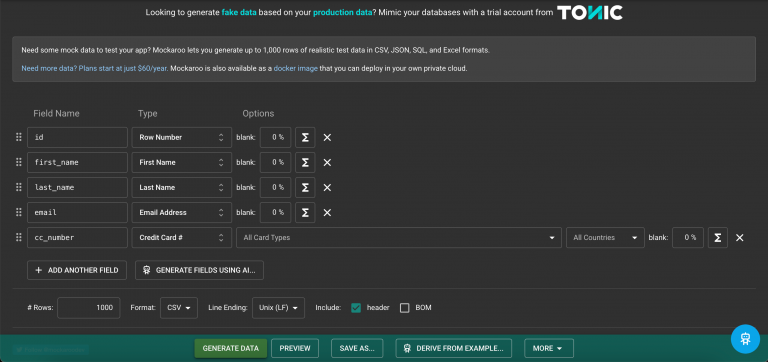Open formula editor for cc_number field
Image resolution: width=768 pixels, height=362 pixels.
pos(718,238)
